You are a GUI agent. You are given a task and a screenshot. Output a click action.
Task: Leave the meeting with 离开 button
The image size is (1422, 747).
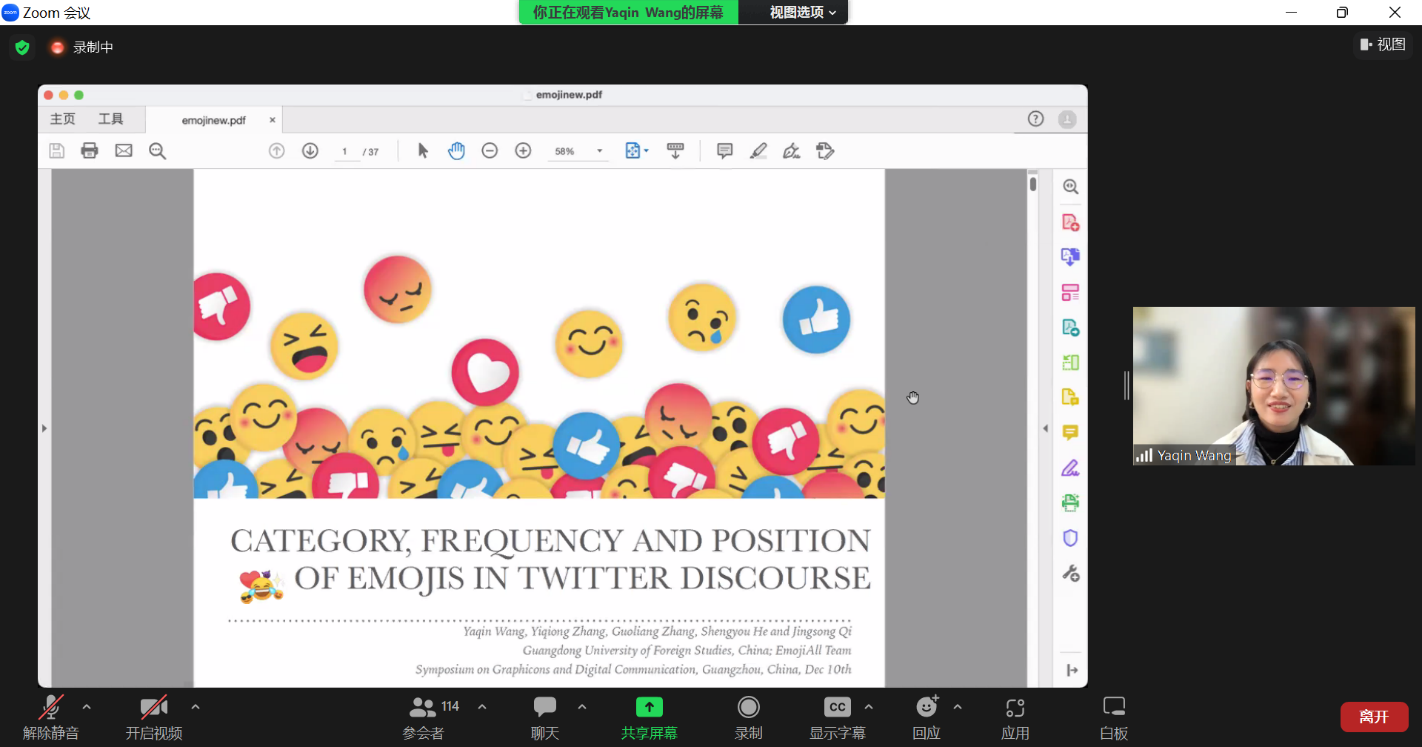point(1374,717)
